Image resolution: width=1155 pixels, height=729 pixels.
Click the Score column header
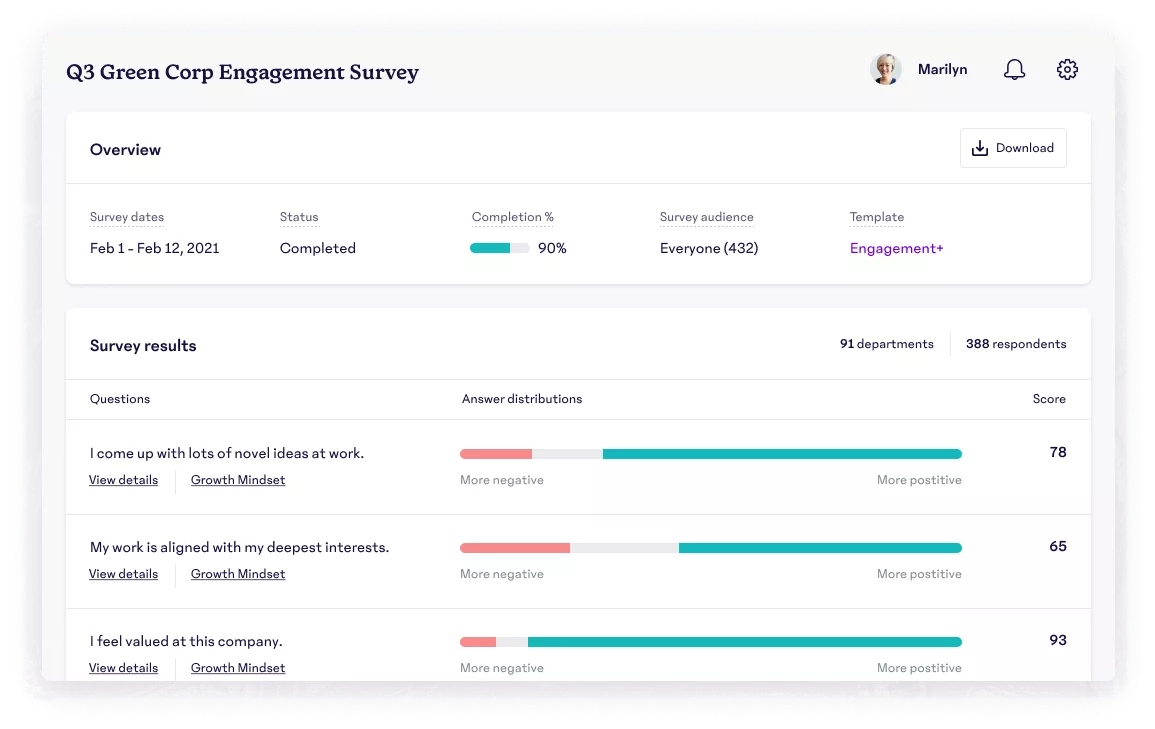pos(1049,399)
